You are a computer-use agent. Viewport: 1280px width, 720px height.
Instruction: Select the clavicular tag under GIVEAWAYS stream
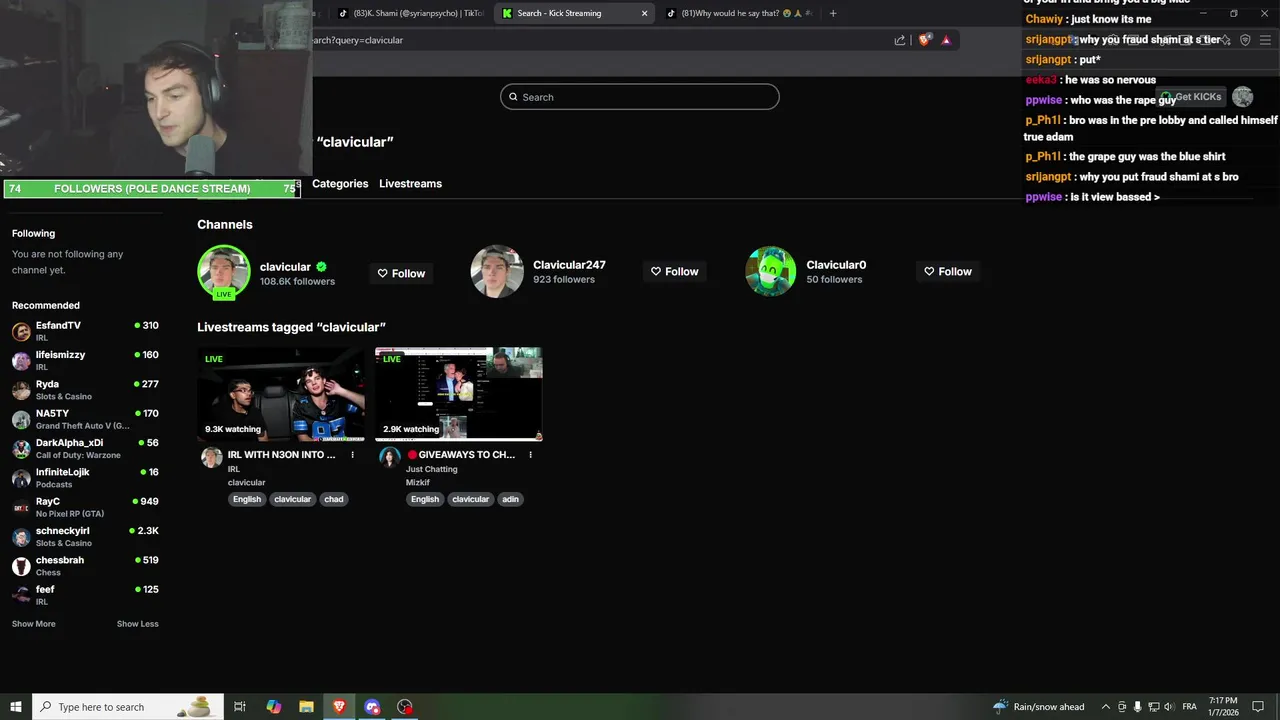point(470,499)
